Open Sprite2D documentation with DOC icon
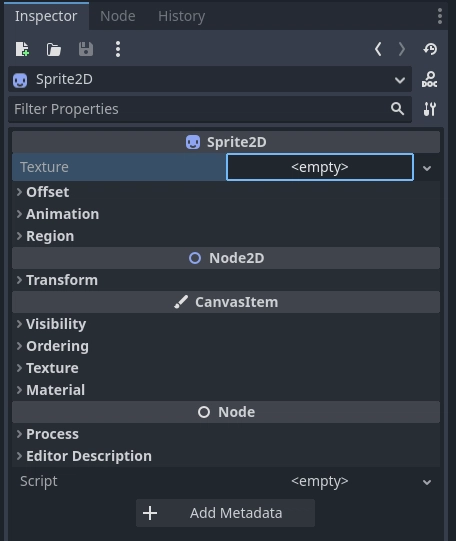456x541 pixels. pyautogui.click(x=429, y=79)
